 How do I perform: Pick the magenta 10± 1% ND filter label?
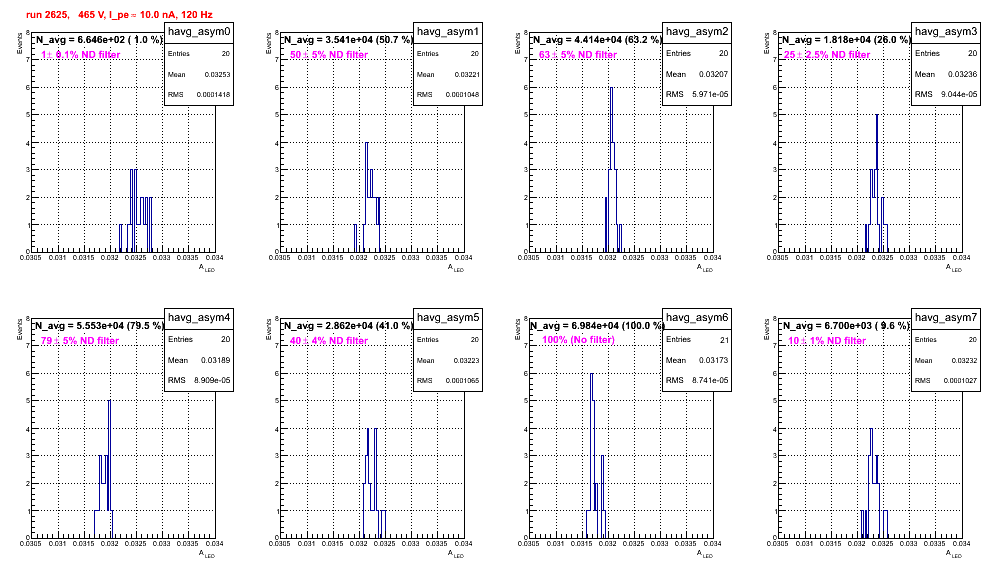click(827, 341)
